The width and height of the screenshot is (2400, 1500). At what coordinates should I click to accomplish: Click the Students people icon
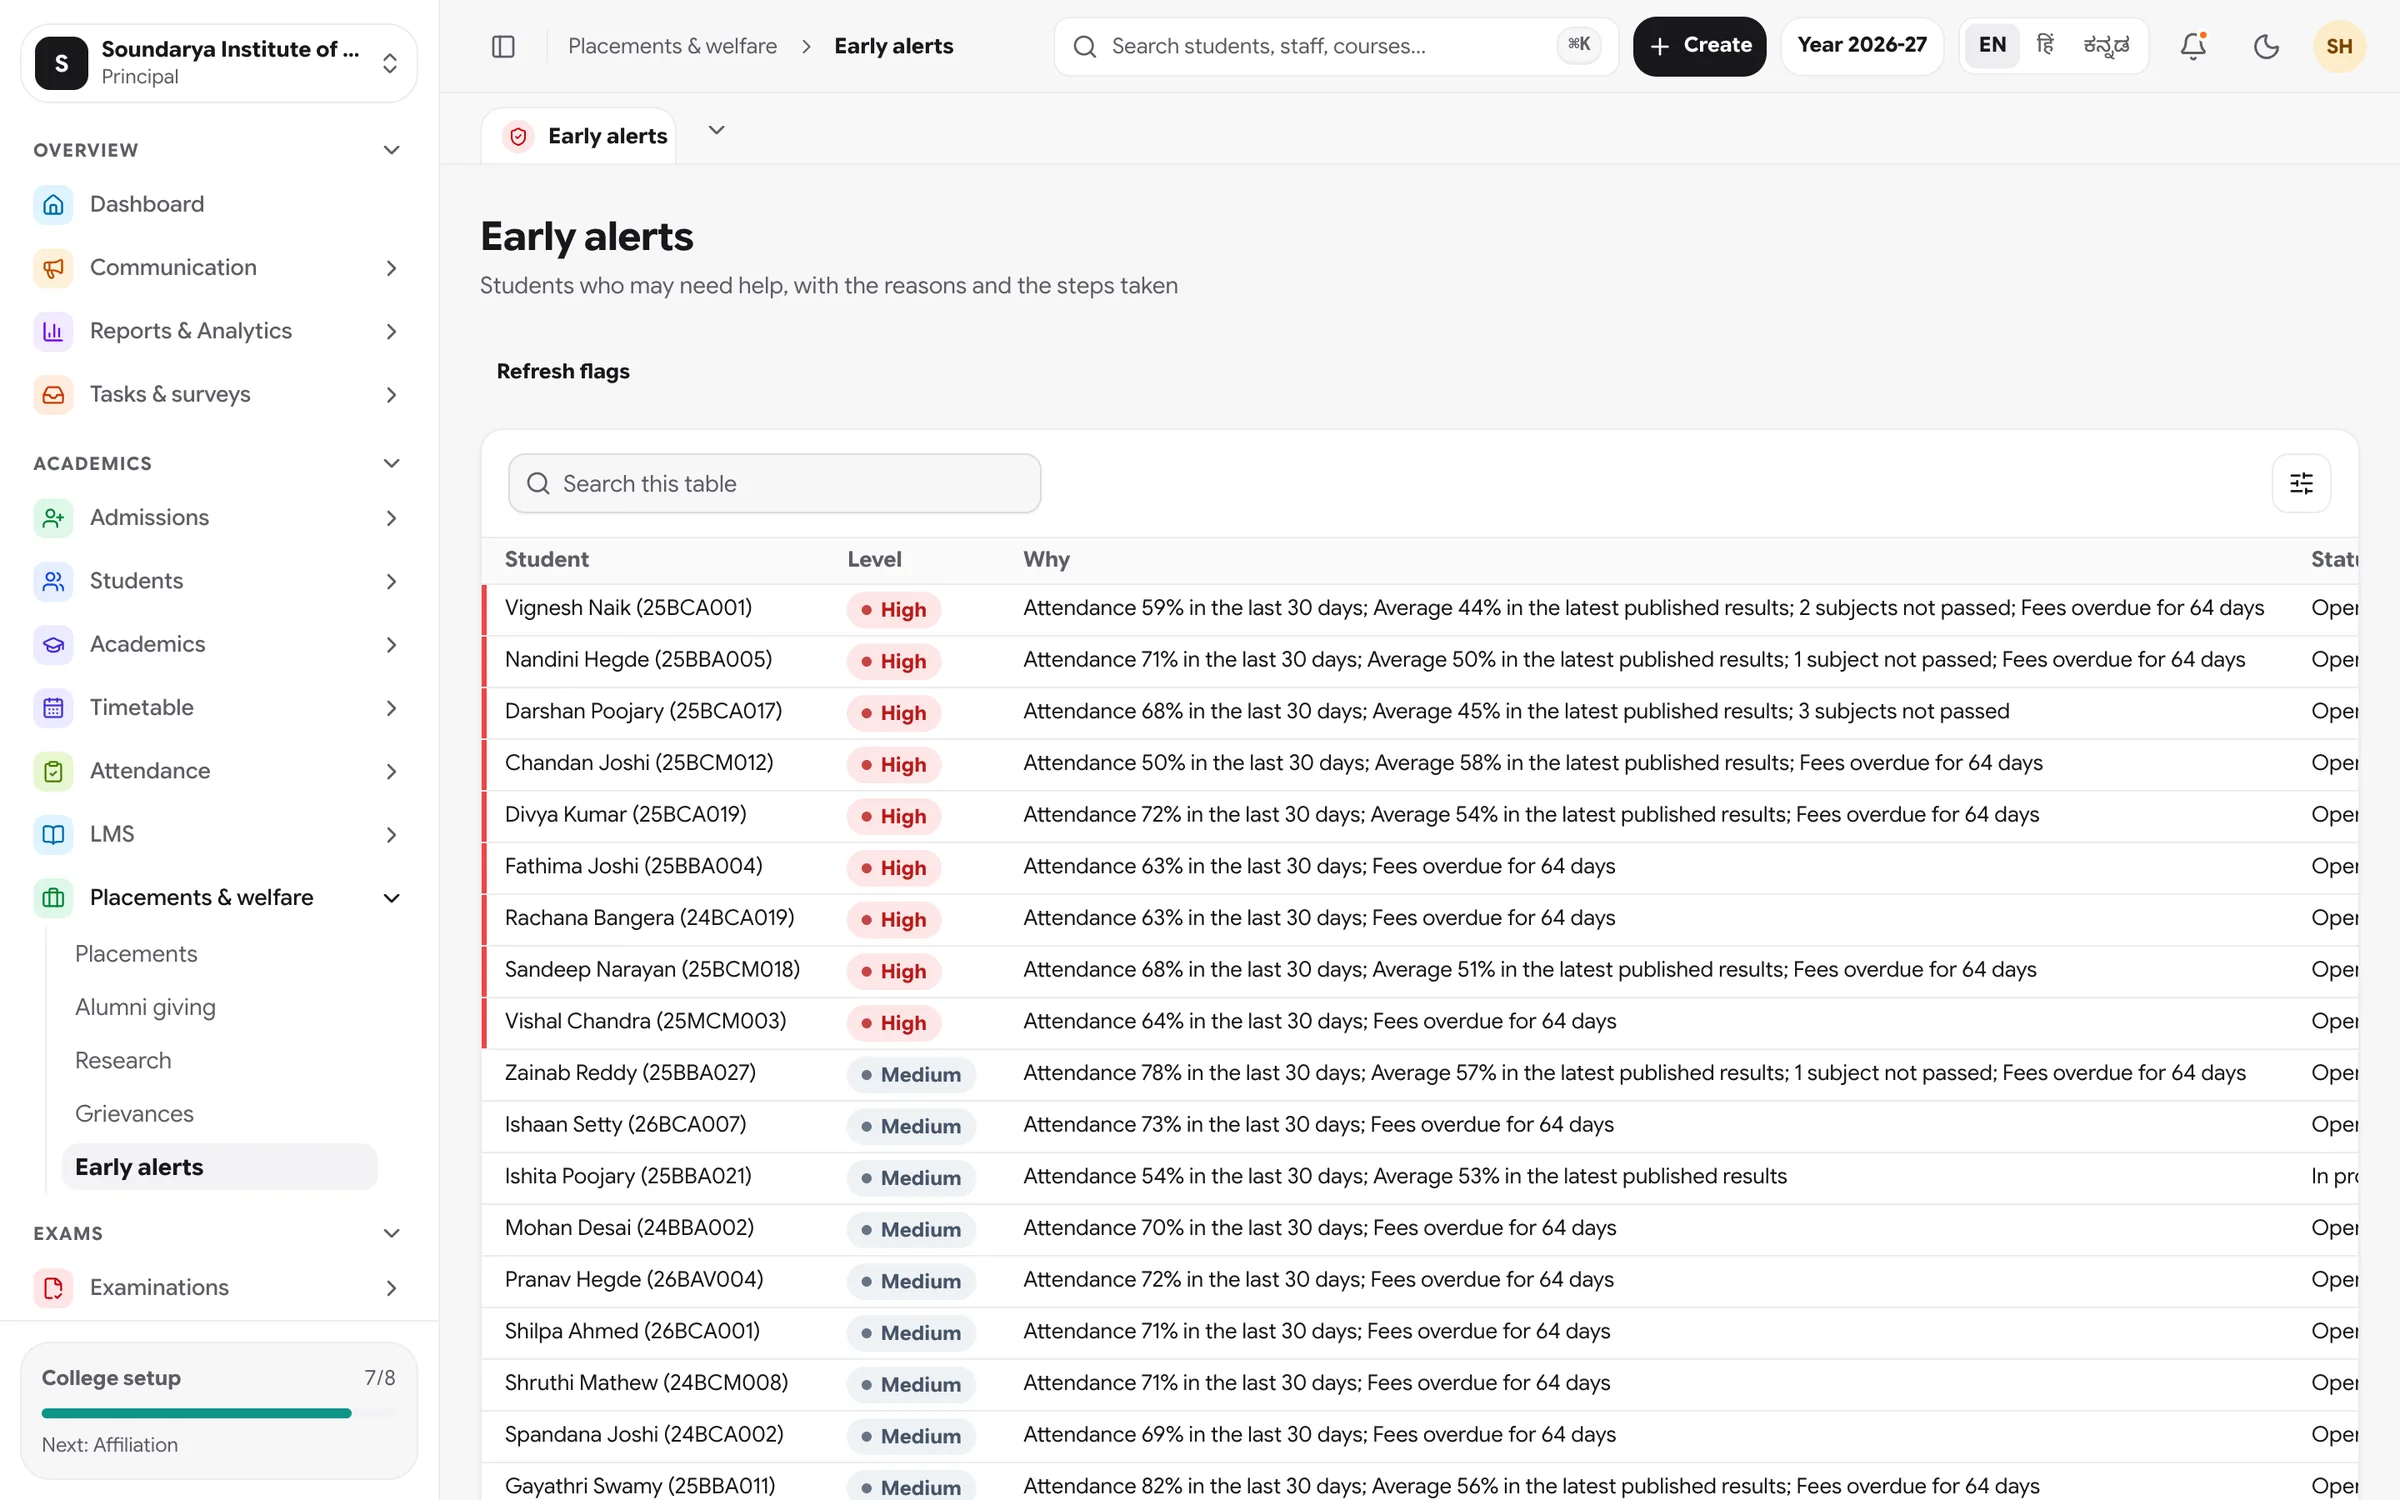(x=53, y=581)
